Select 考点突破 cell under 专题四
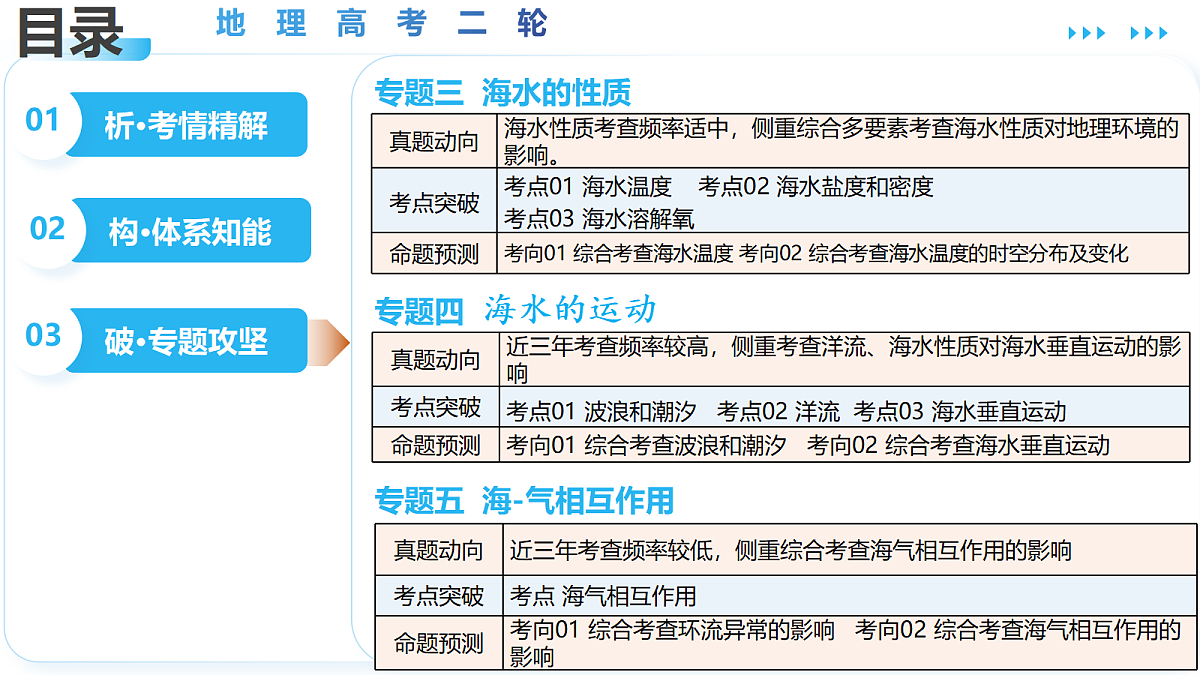Viewport: 1200px width, 675px height. coord(435,407)
